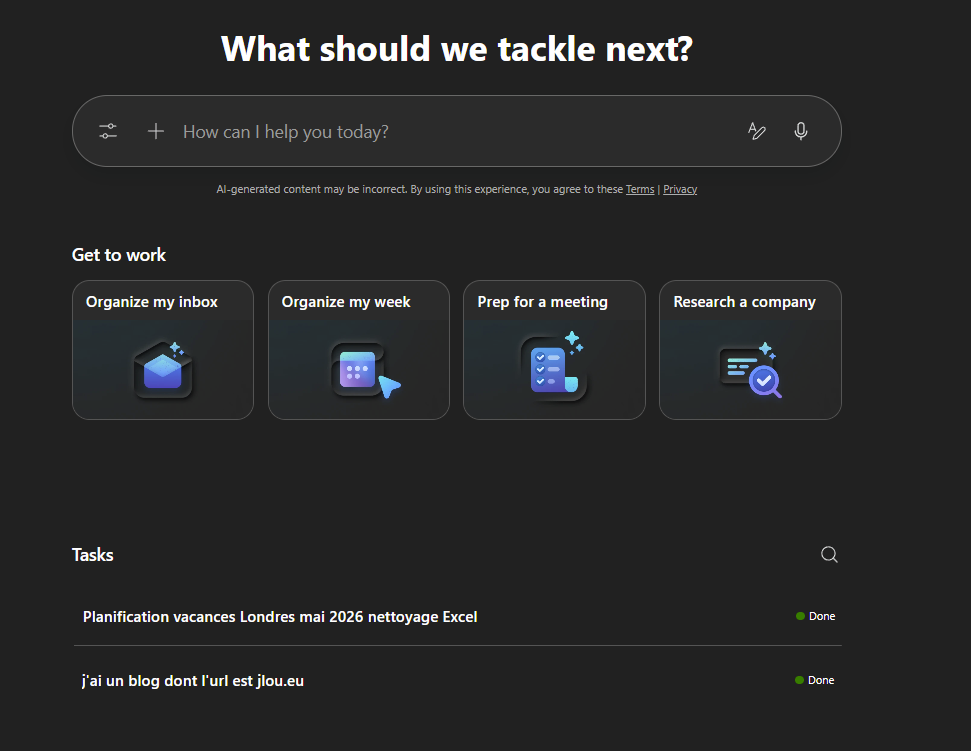This screenshot has width=971, height=751.
Task: Select the 'Organize my week' card title
Action: click(x=346, y=302)
